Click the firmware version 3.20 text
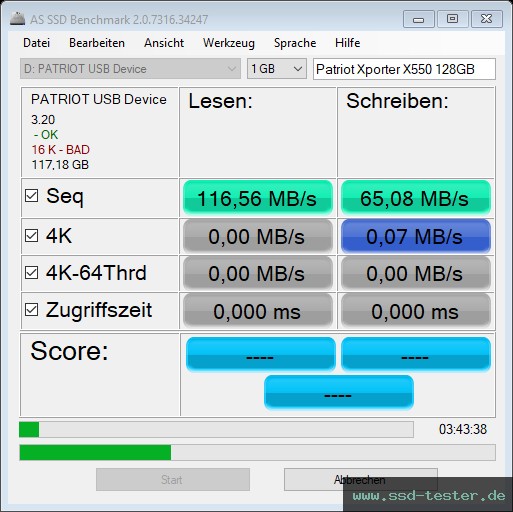This screenshot has width=513, height=512. tap(43, 120)
